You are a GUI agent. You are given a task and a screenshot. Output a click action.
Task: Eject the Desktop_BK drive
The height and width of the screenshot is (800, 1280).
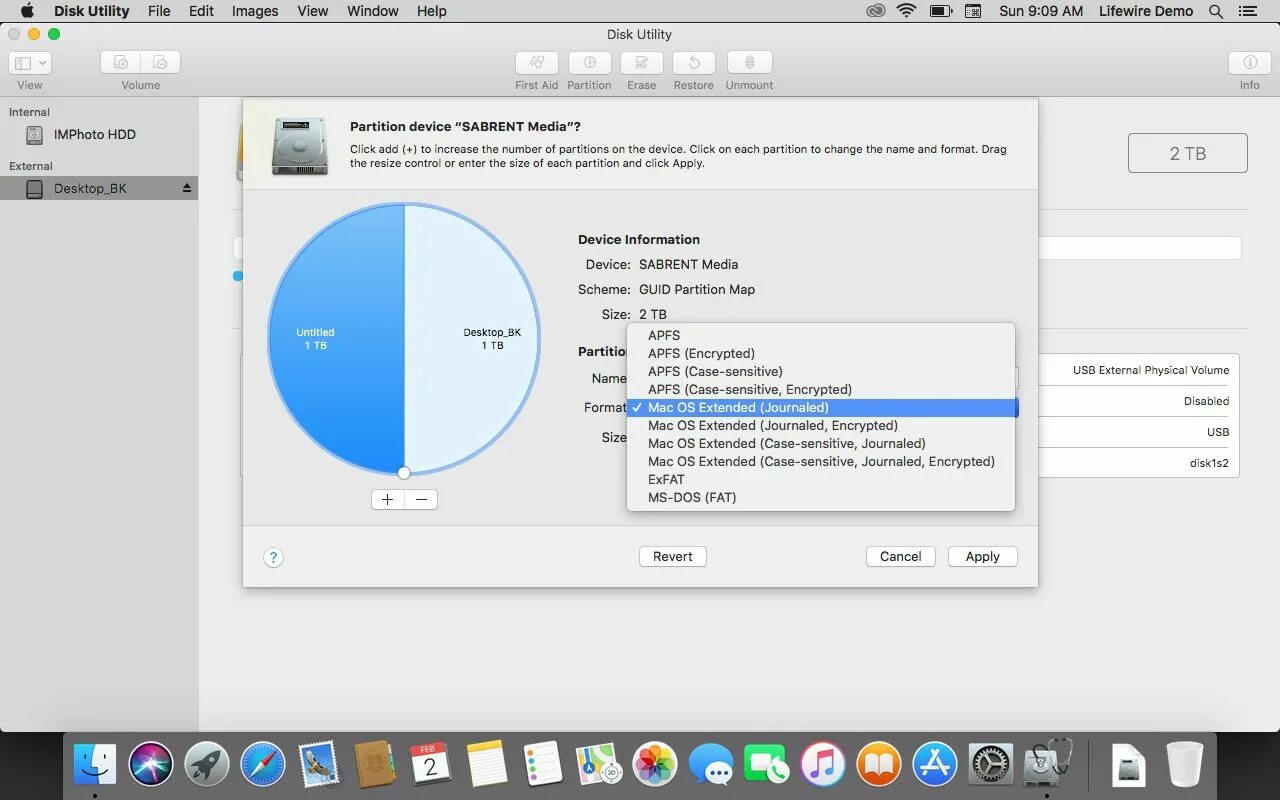[x=186, y=188]
